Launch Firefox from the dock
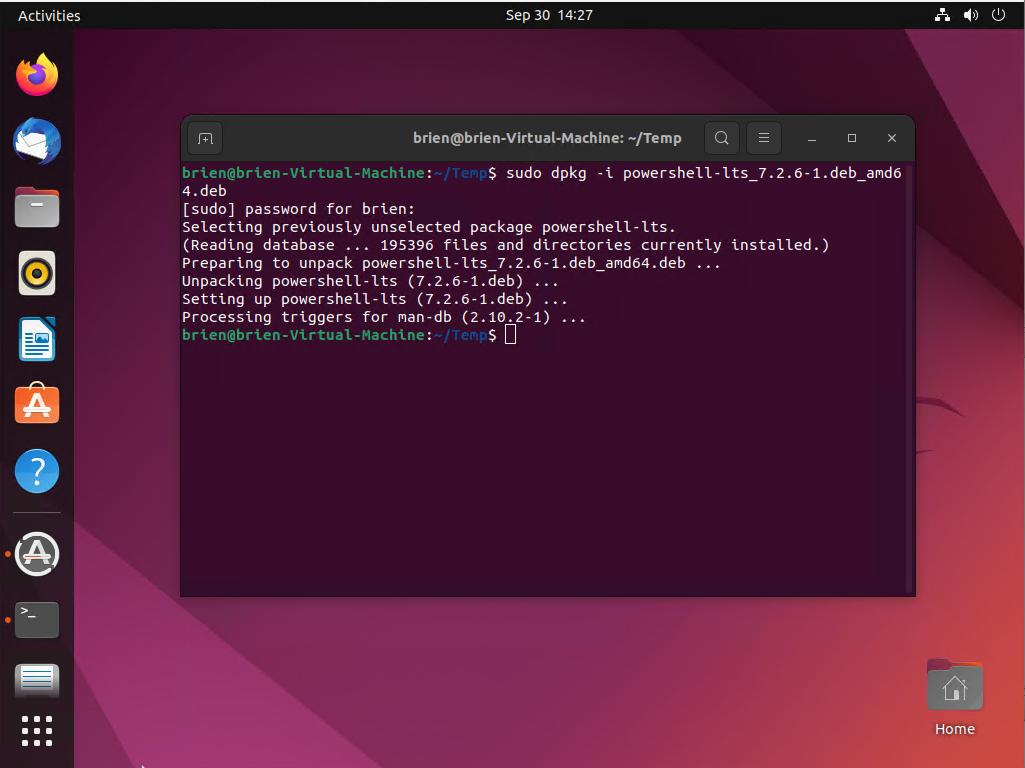Viewport: 1025px width, 768px height. pos(37,75)
